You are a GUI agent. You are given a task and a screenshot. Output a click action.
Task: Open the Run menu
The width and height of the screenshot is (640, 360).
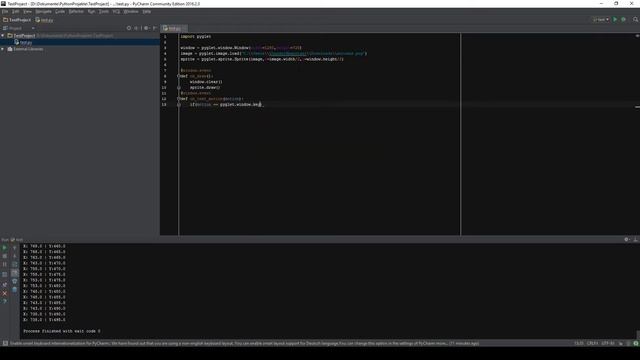[x=91, y=11]
